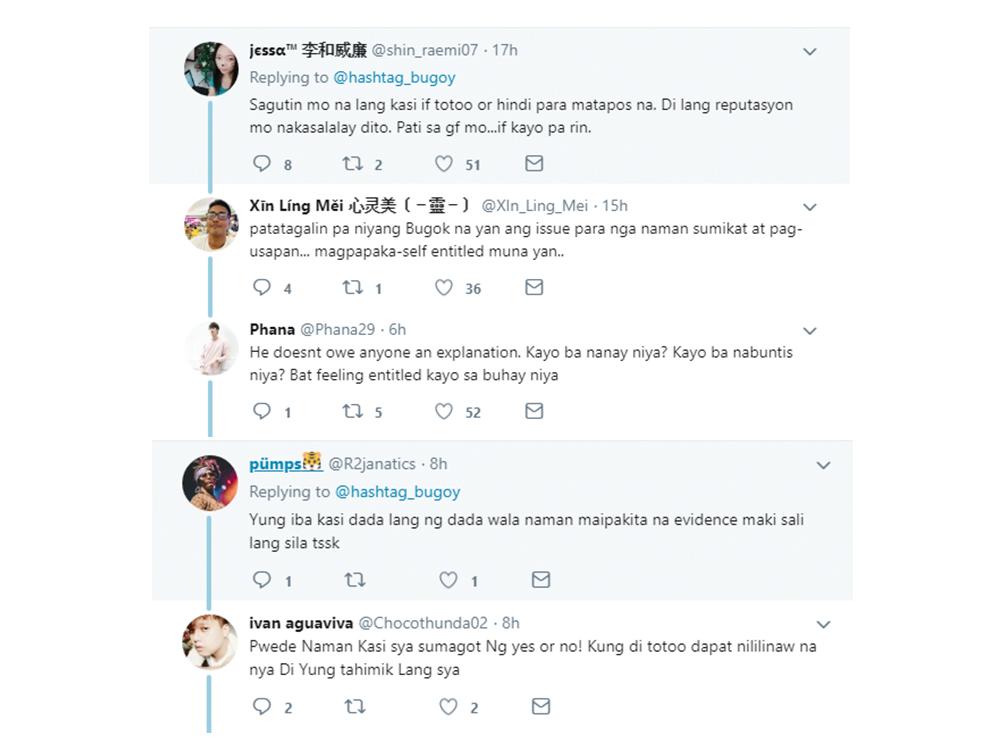Retweet the pümps tweet
This screenshot has width=1000, height=750.
[355, 580]
